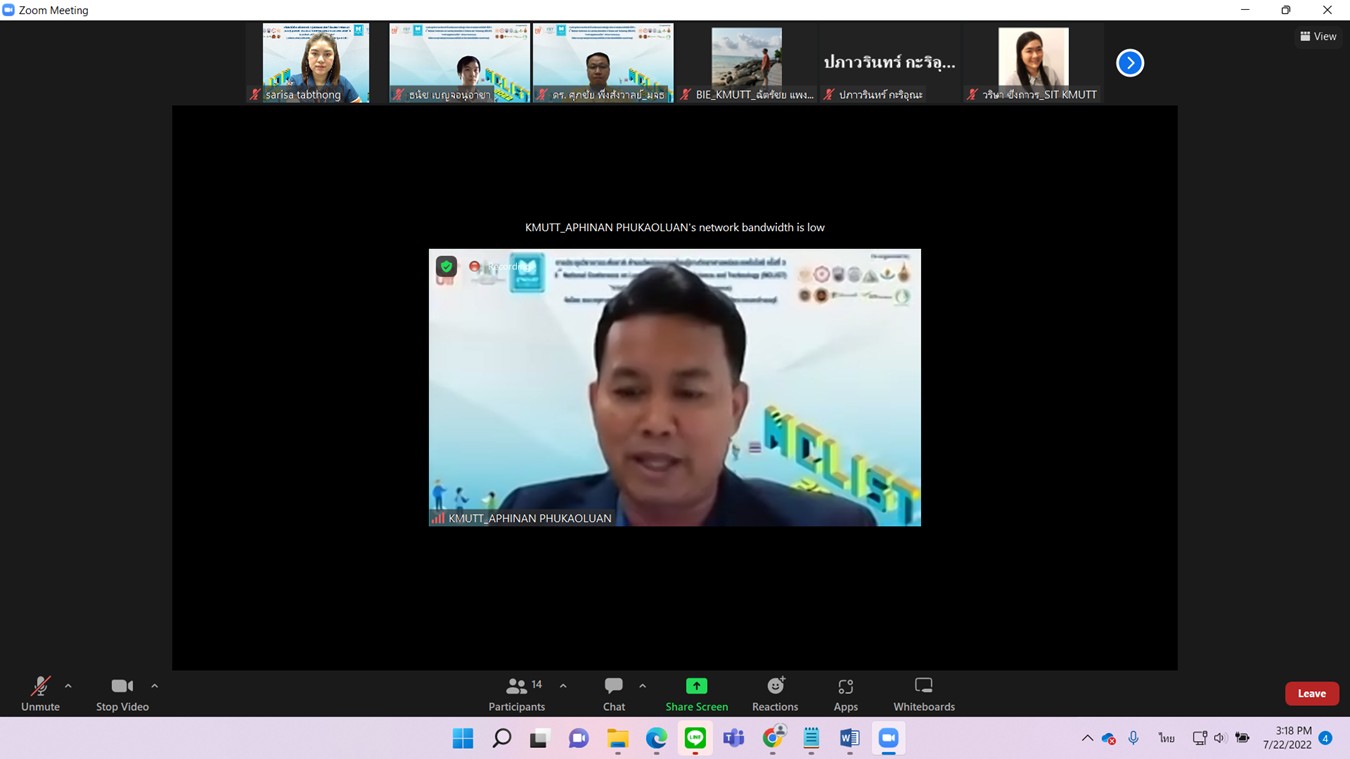Unmute the microphone

tap(40, 693)
